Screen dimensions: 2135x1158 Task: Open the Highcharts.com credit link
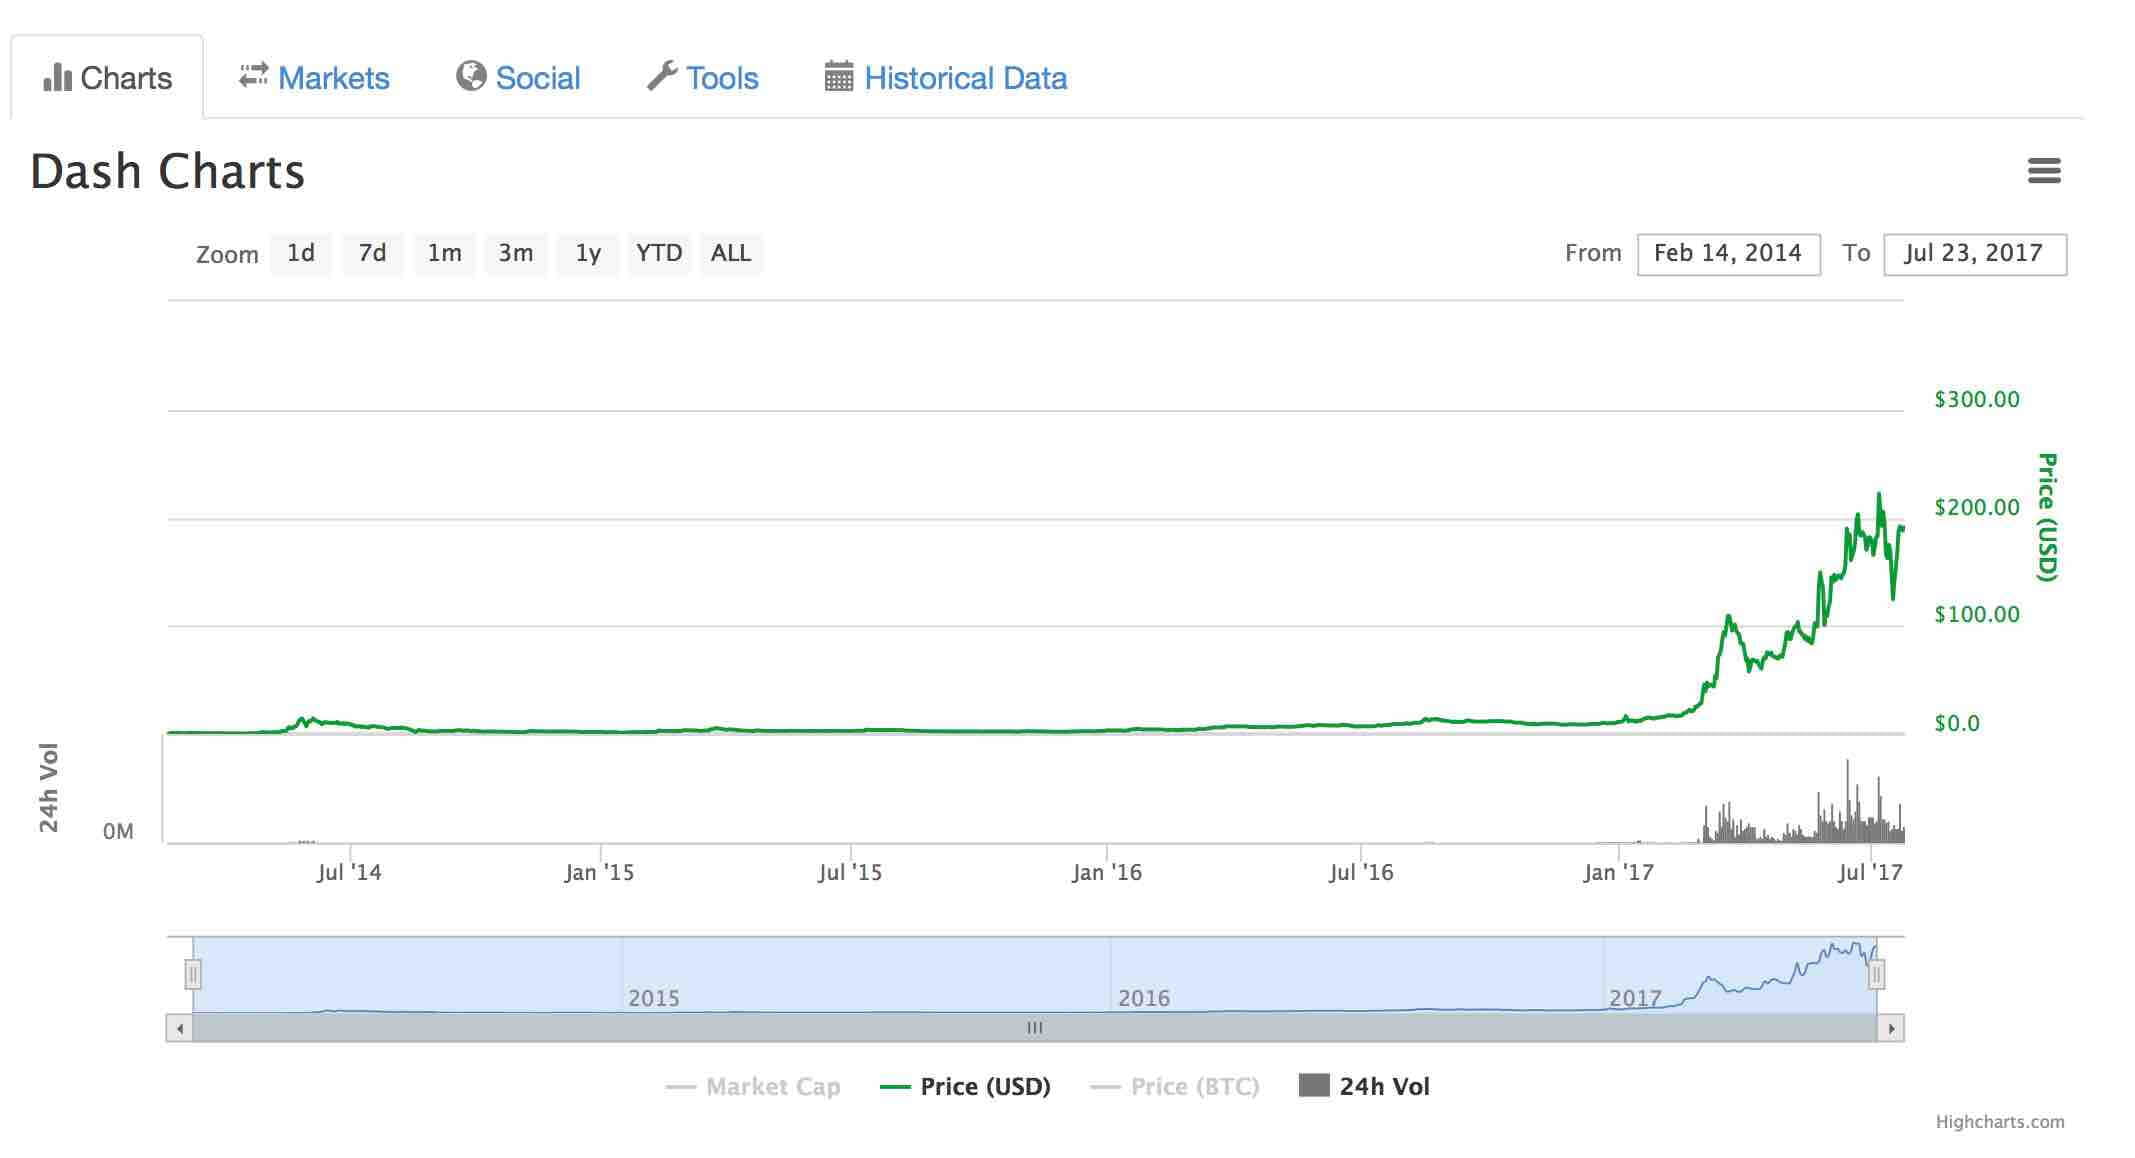tap(2000, 1122)
